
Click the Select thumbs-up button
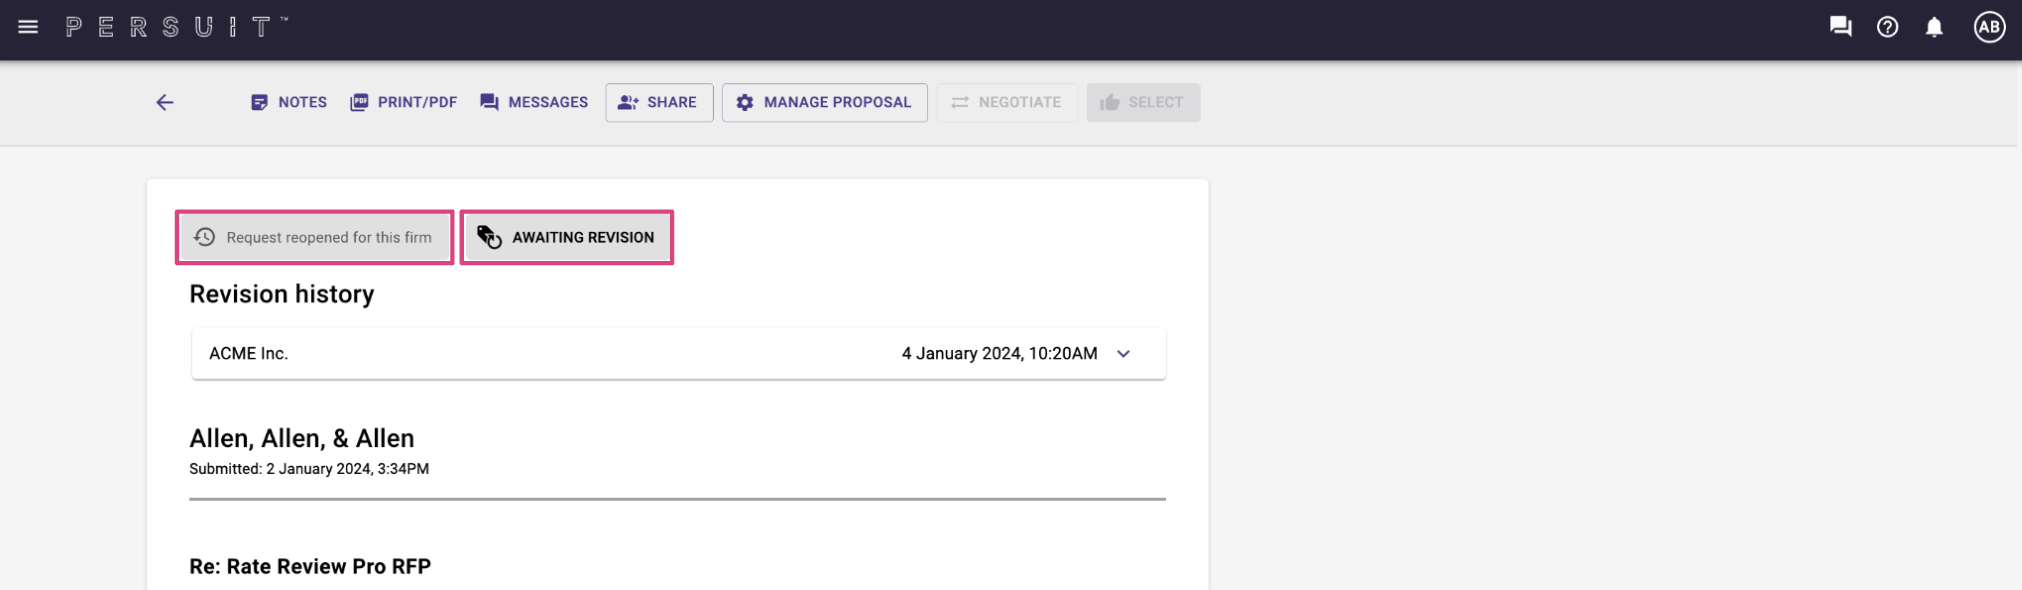click(x=1143, y=102)
